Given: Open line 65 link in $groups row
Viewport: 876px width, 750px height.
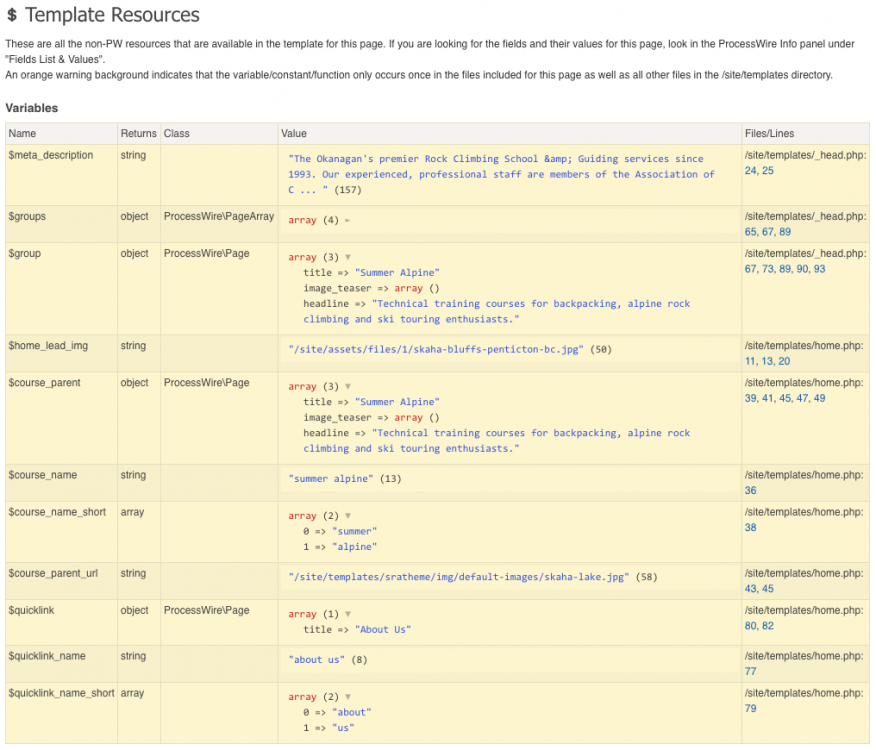Looking at the screenshot, I should click(x=751, y=232).
